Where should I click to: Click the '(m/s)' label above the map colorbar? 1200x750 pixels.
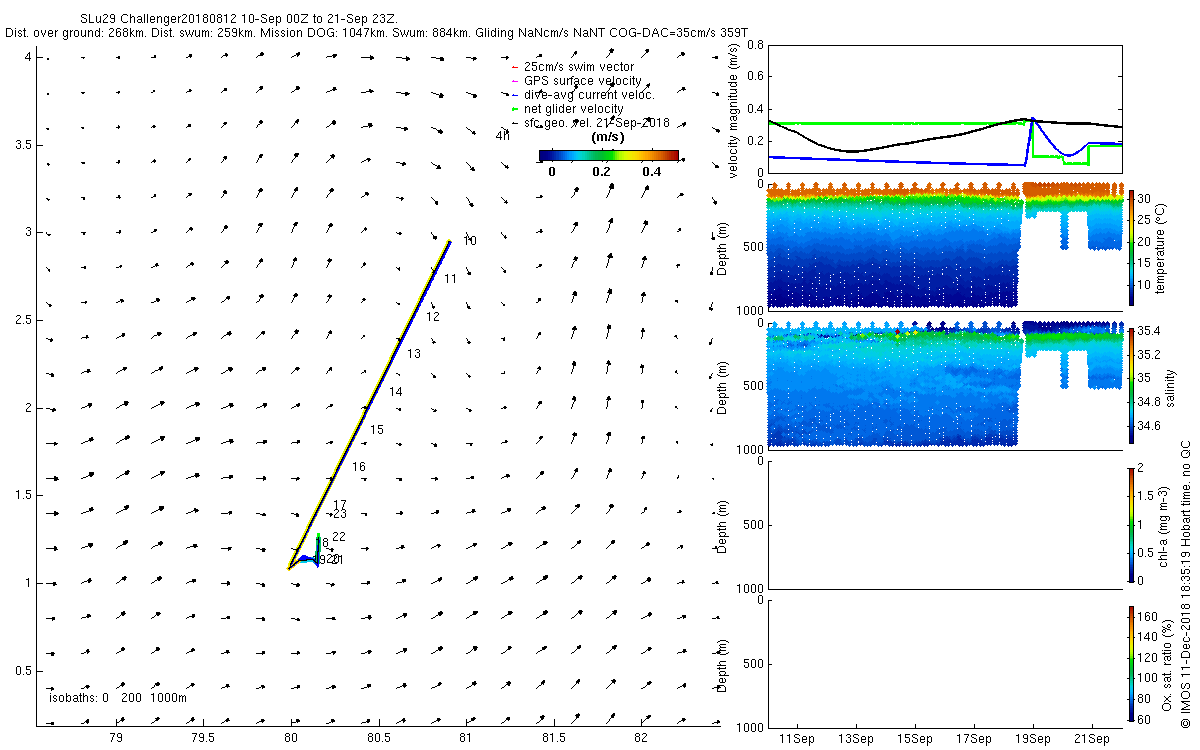(608, 137)
